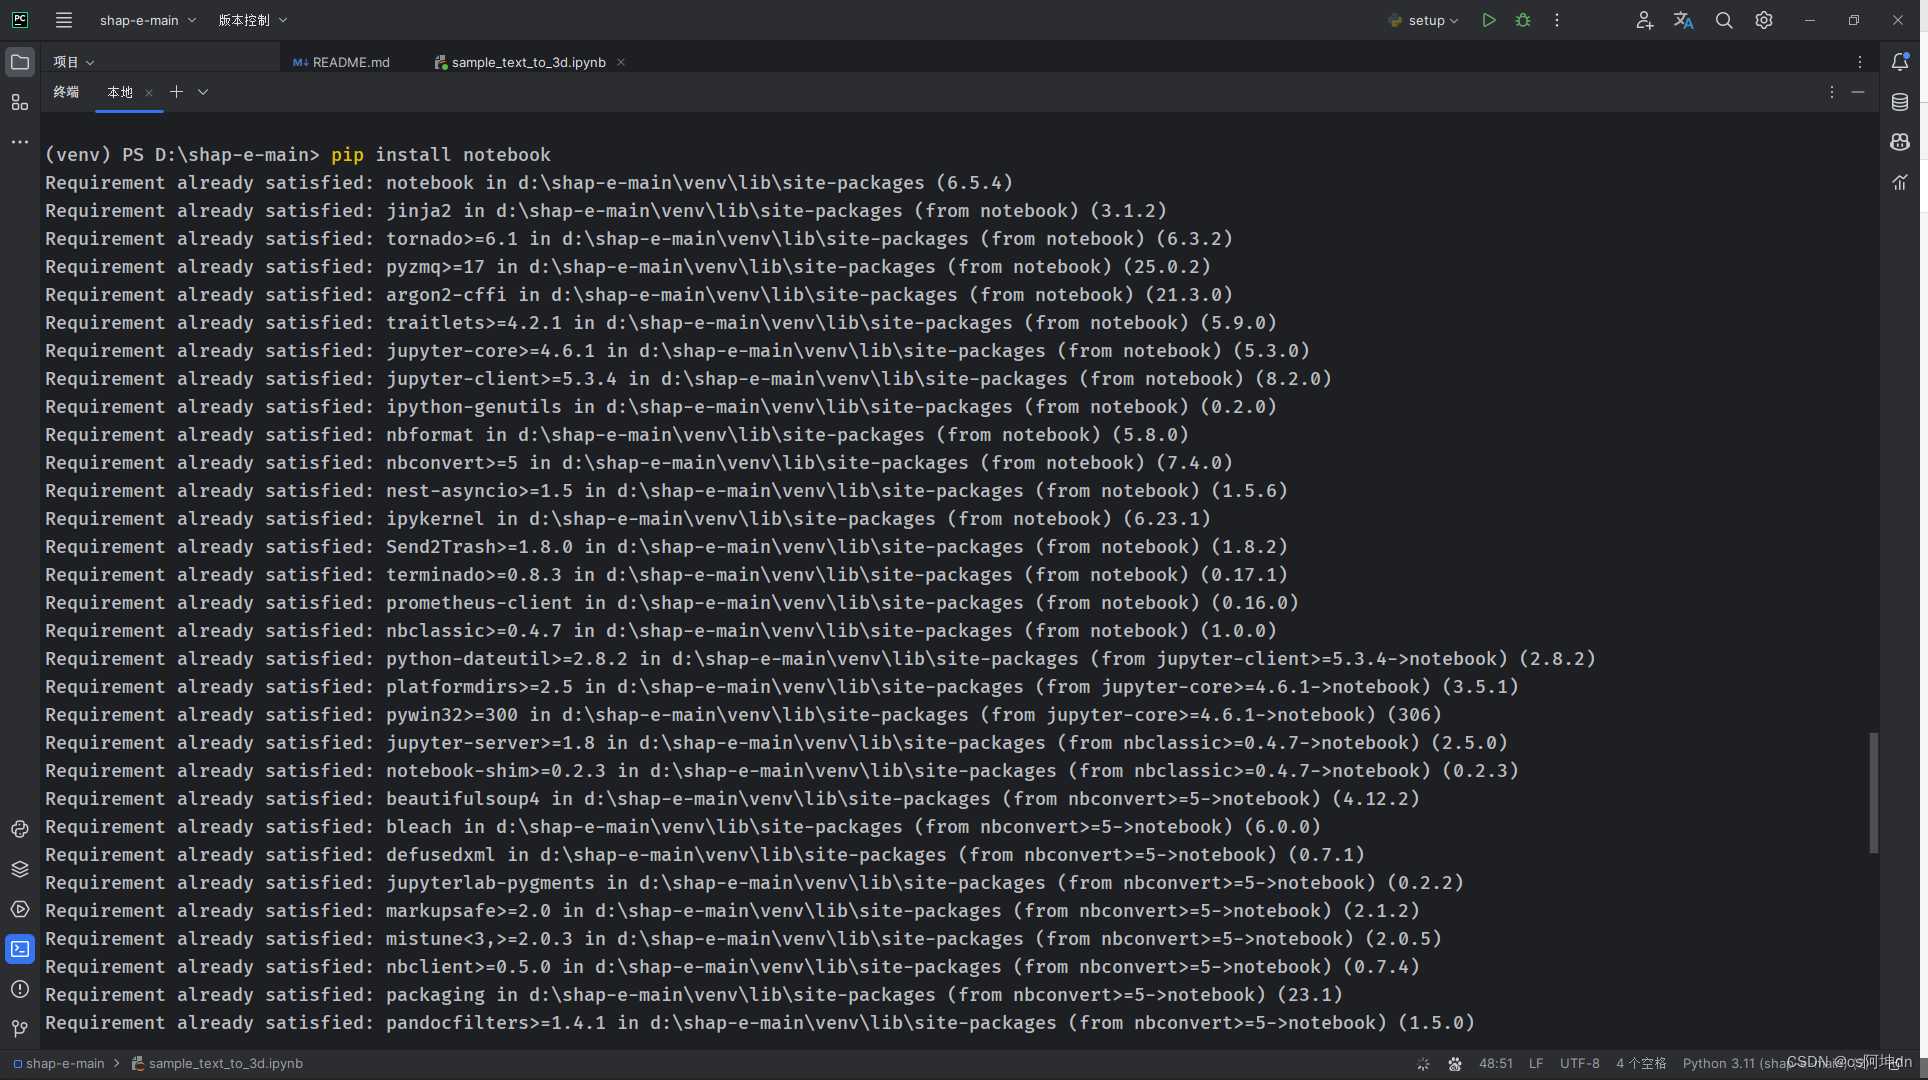Open Search Everywhere magnifier
1928x1080 pixels.
tap(1724, 20)
